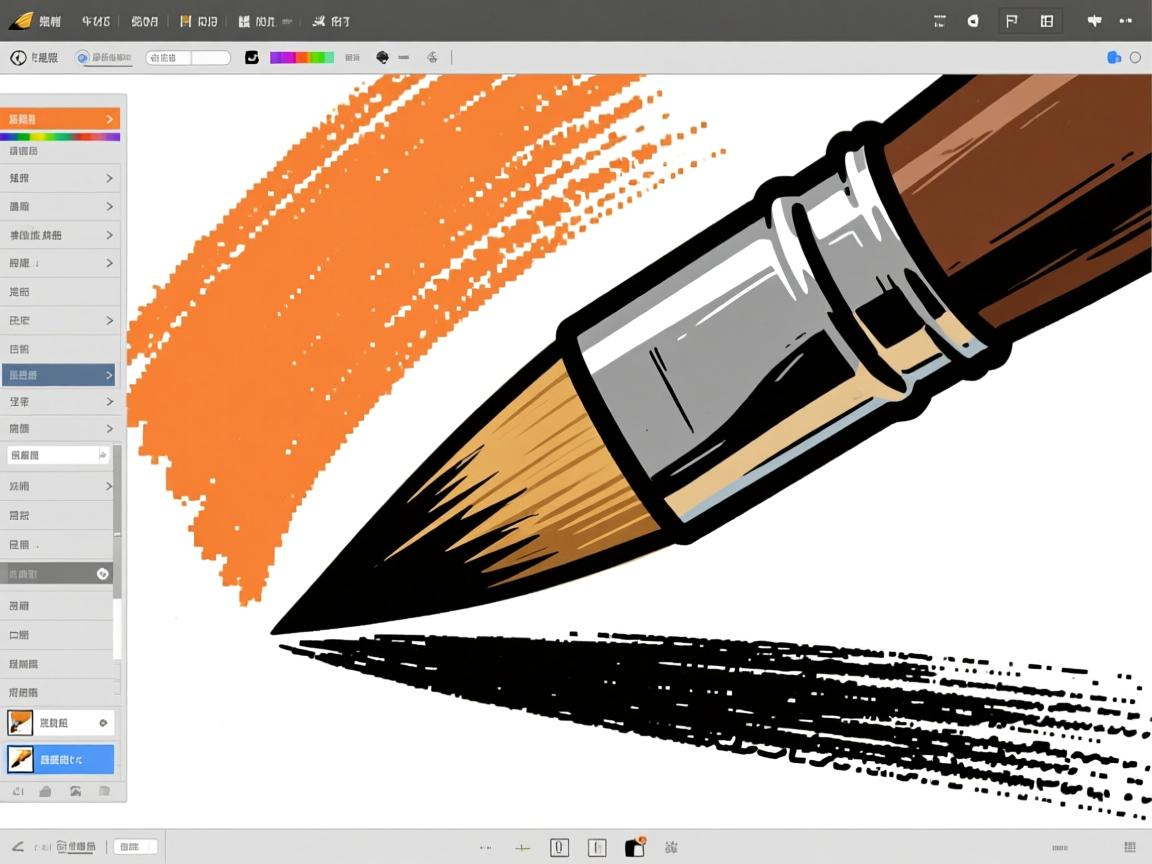Select the orange stroke layer thumbnail

(x=21, y=723)
